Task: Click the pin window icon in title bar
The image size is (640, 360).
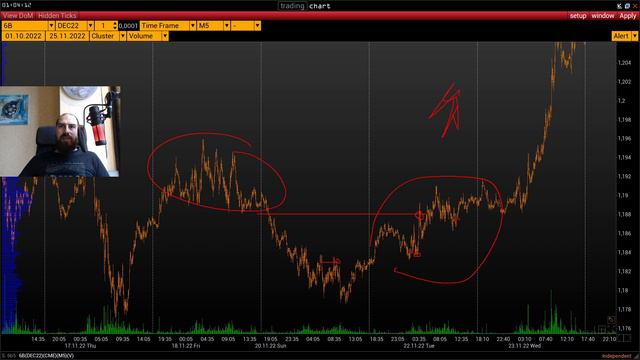Action: [x=619, y=6]
